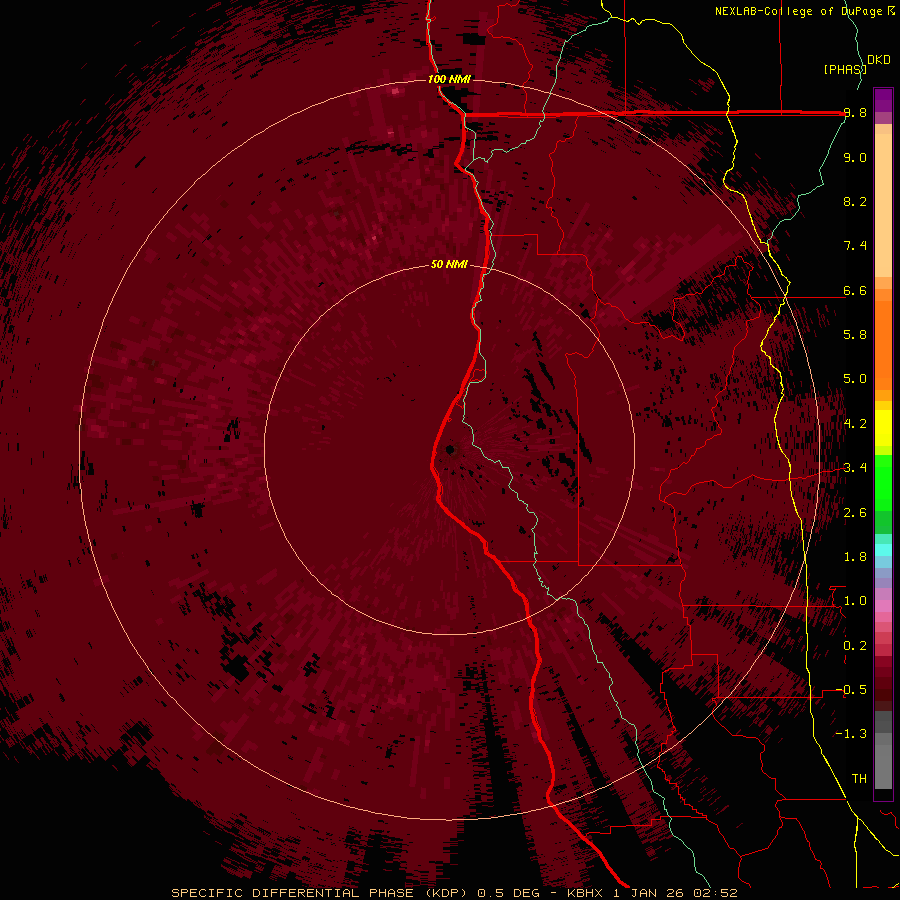Click the SPECIFIC DIFFERENTIAL PHASE (KDP) caption

tap(319, 893)
